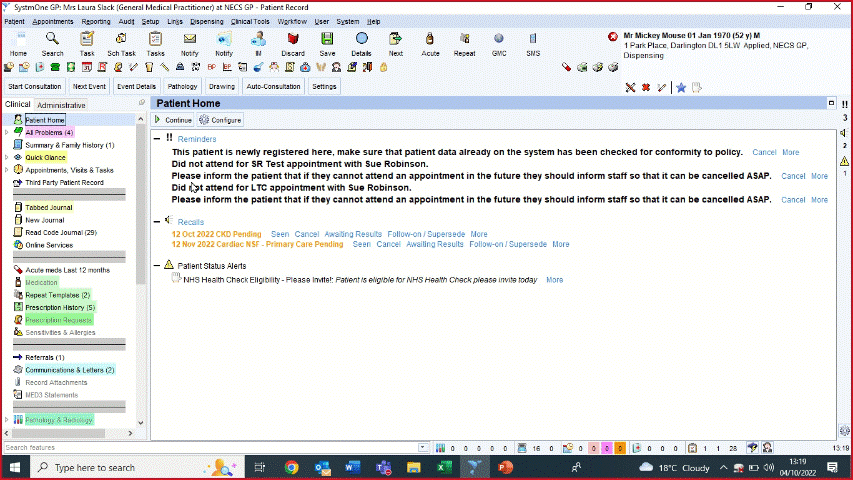Click the Pathology button
This screenshot has height=480, width=853.
[182, 87]
